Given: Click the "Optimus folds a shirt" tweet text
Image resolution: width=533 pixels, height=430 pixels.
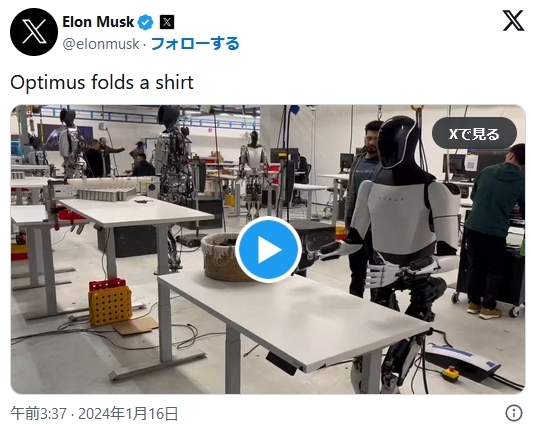Looking at the screenshot, I should coord(102,83).
